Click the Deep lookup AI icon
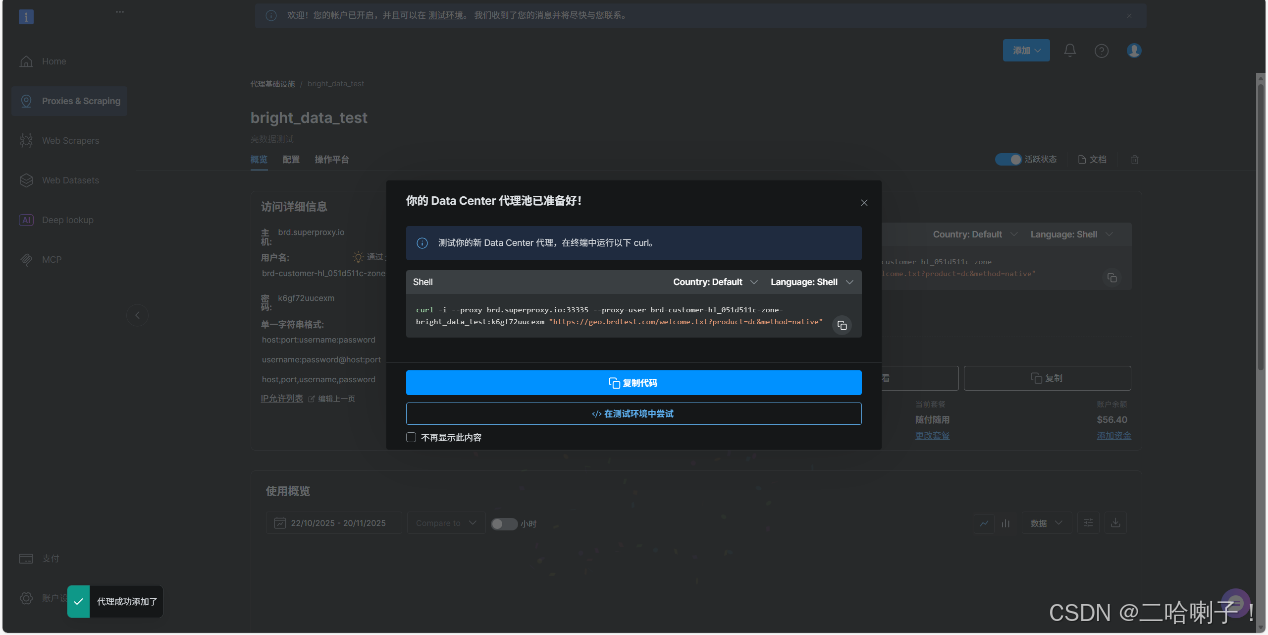Viewport: 1268px width, 635px height. tap(27, 220)
